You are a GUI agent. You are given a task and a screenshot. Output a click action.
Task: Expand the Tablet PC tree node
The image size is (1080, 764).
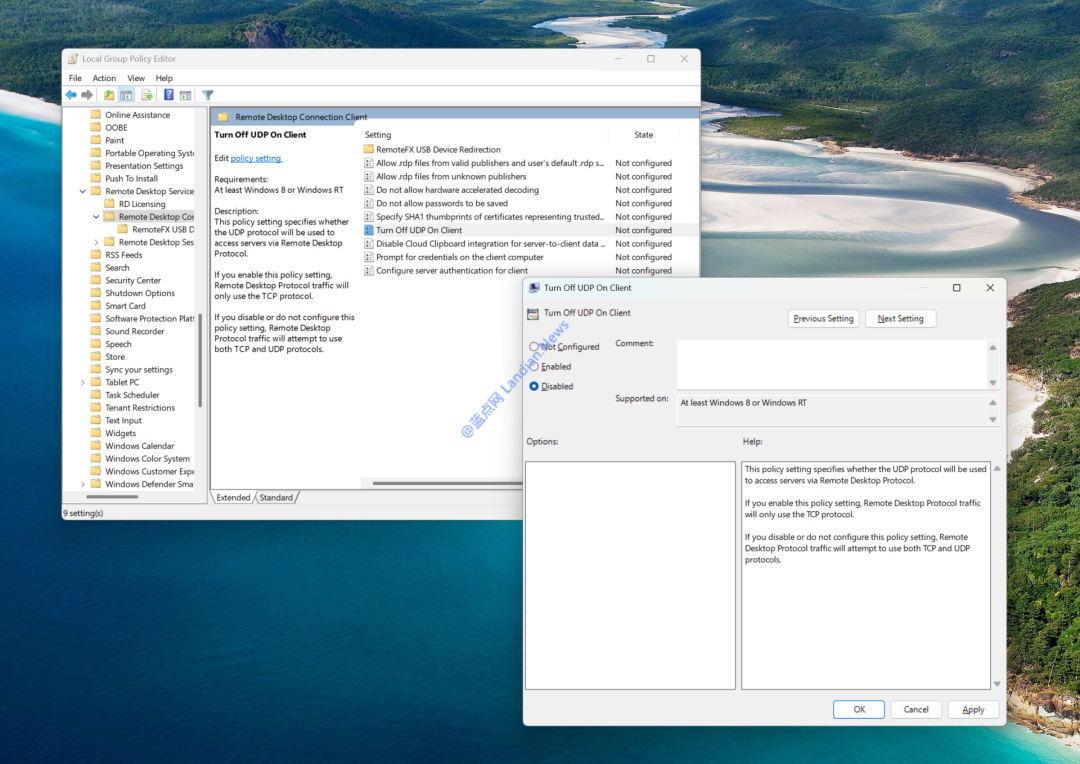(83, 382)
